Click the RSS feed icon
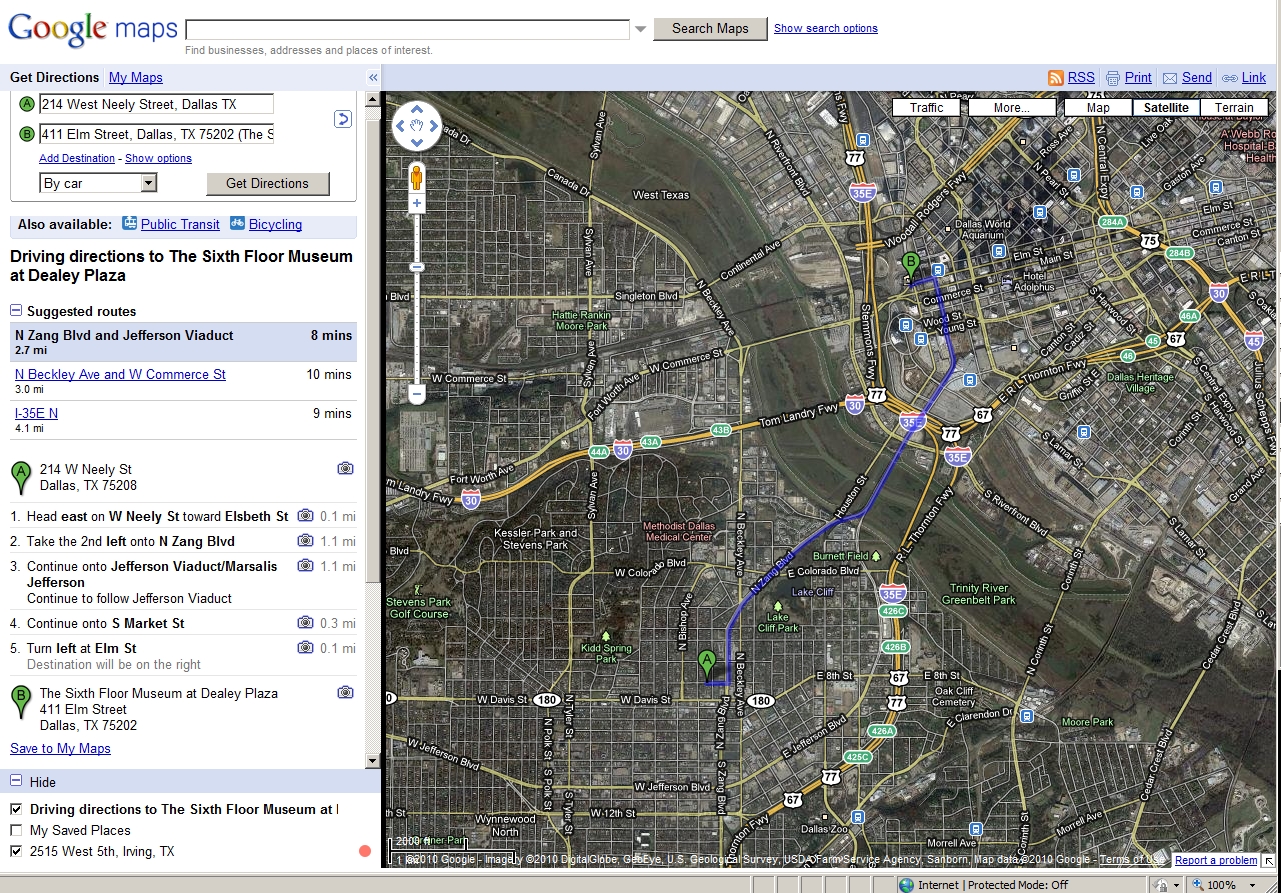This screenshot has height=893, width=1281. tap(1055, 78)
